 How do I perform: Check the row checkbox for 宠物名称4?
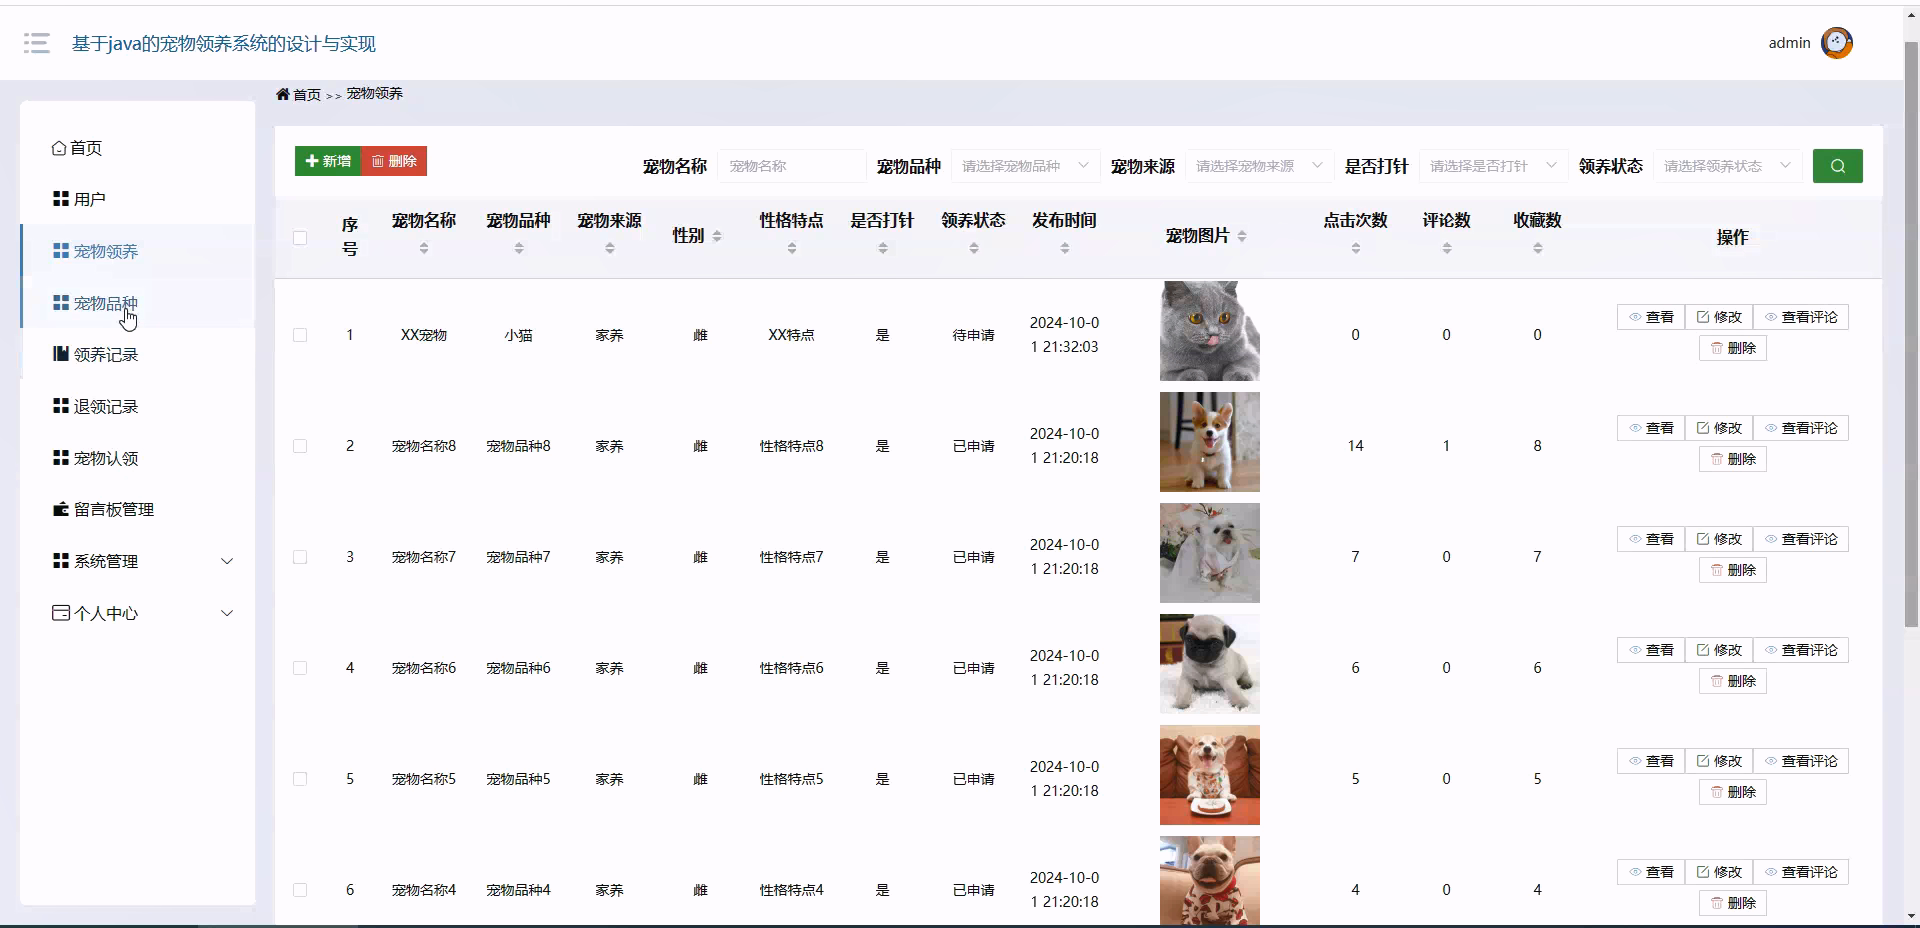pos(300,890)
